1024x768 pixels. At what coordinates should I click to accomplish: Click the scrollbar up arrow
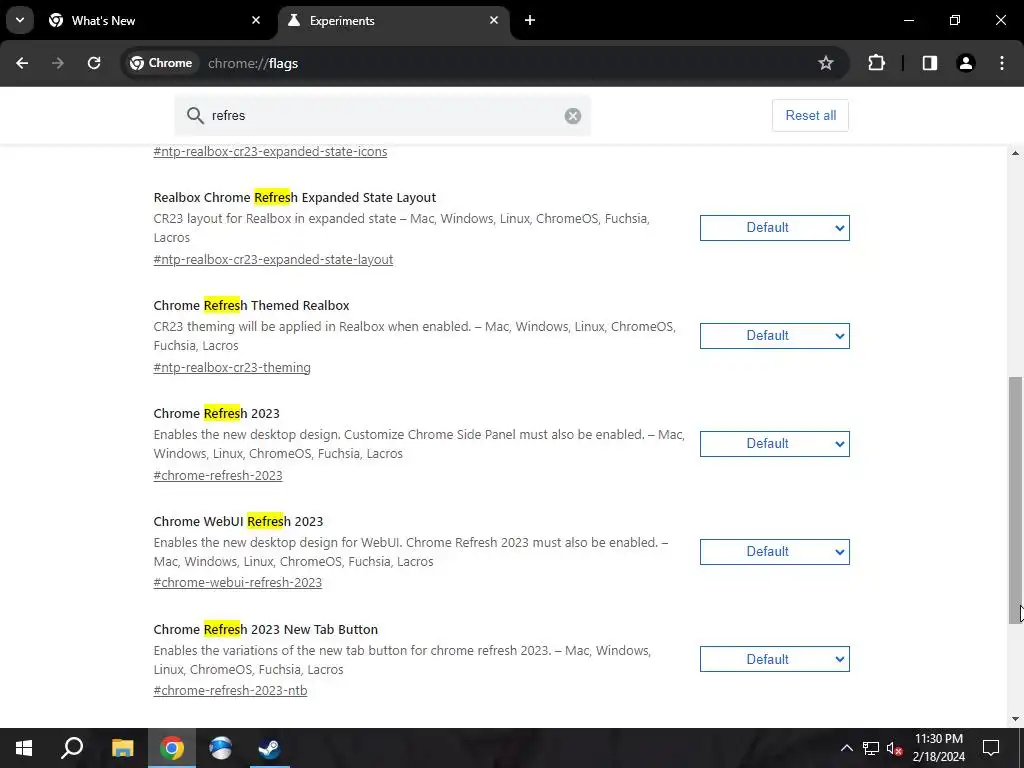click(x=1016, y=153)
